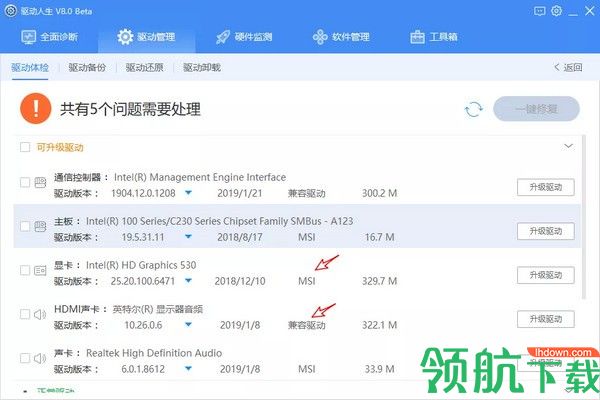Click the text Realtek High Definition Audio
600x400 pixels.
(154, 353)
